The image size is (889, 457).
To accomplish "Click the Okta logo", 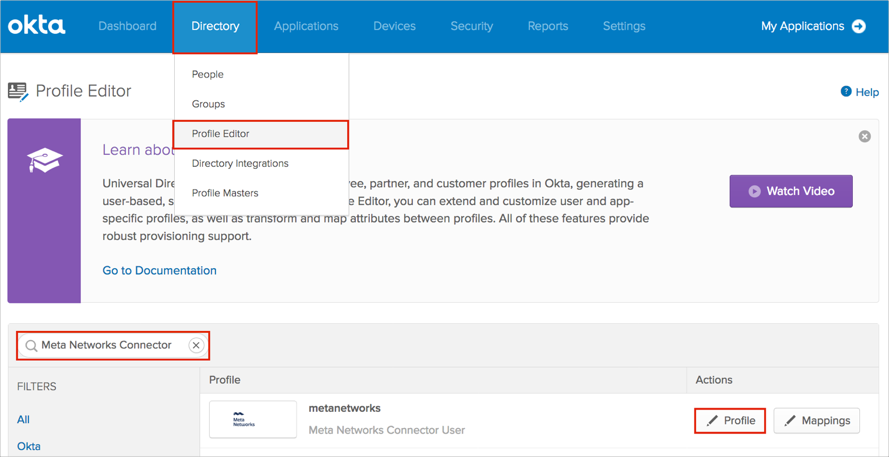I will coord(36,26).
